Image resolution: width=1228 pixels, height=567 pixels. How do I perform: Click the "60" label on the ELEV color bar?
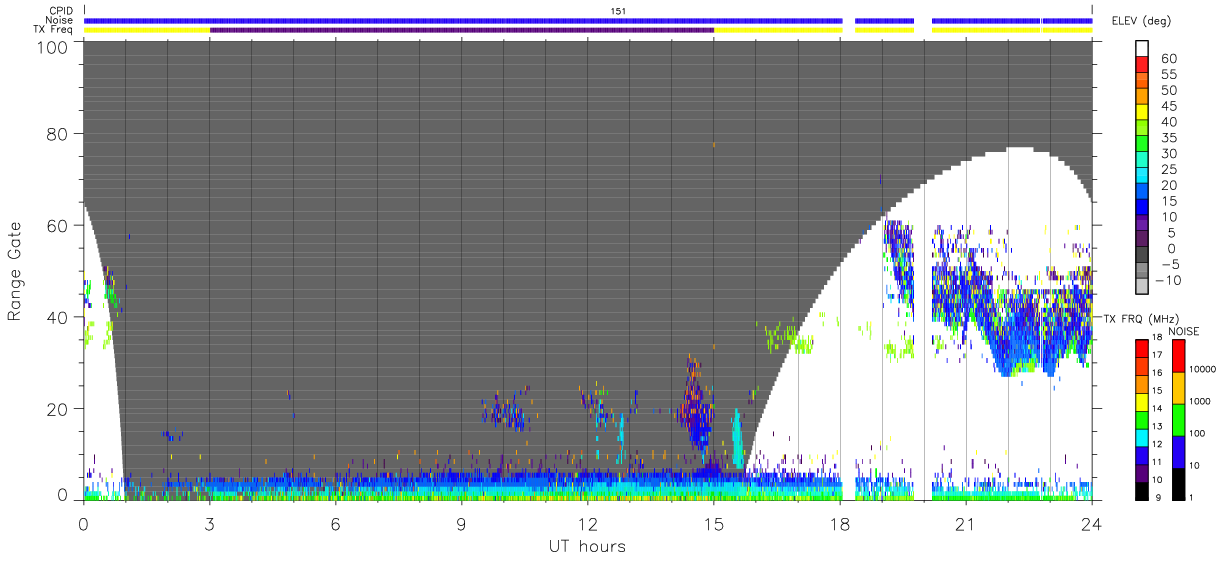point(1169,58)
